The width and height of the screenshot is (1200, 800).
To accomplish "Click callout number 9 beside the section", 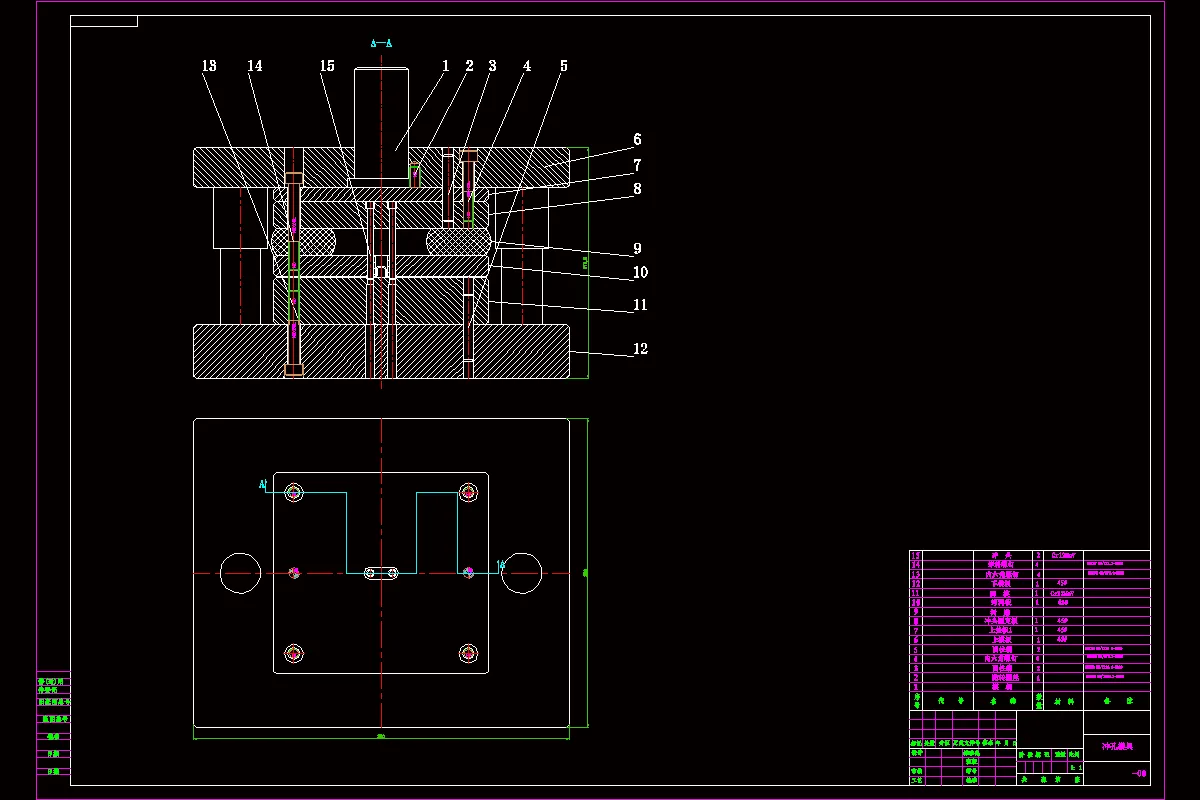I will [637, 249].
